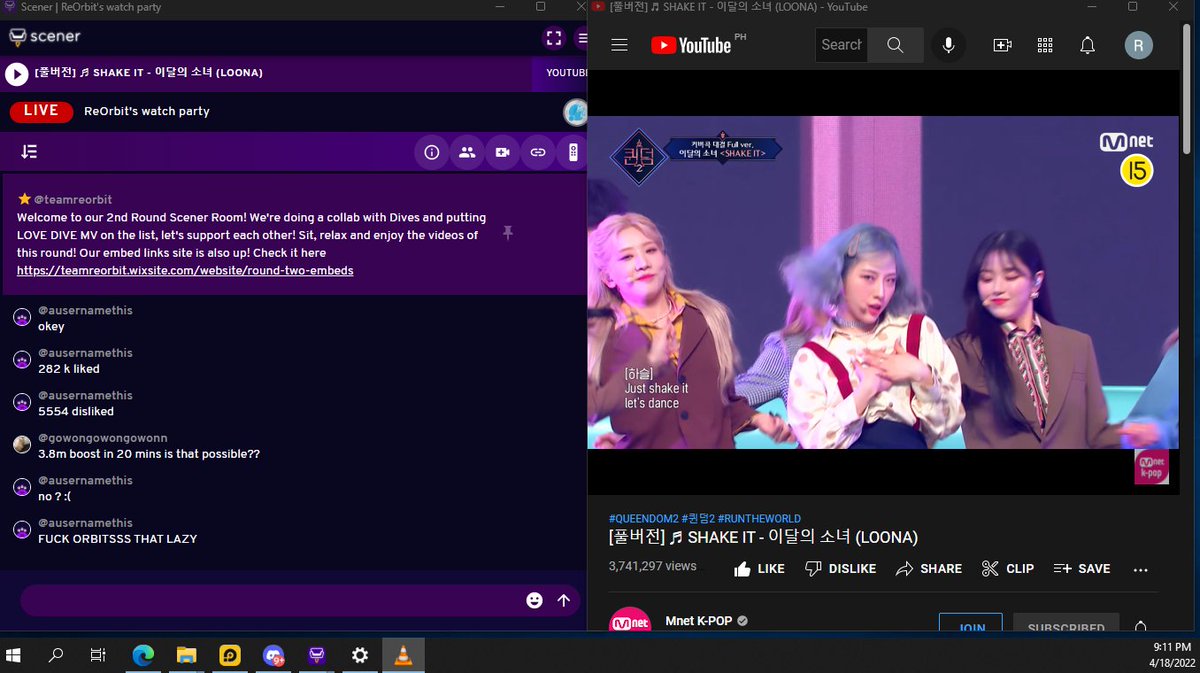
Task: Click the YouTube window scrollbar
Action: click(1188, 88)
